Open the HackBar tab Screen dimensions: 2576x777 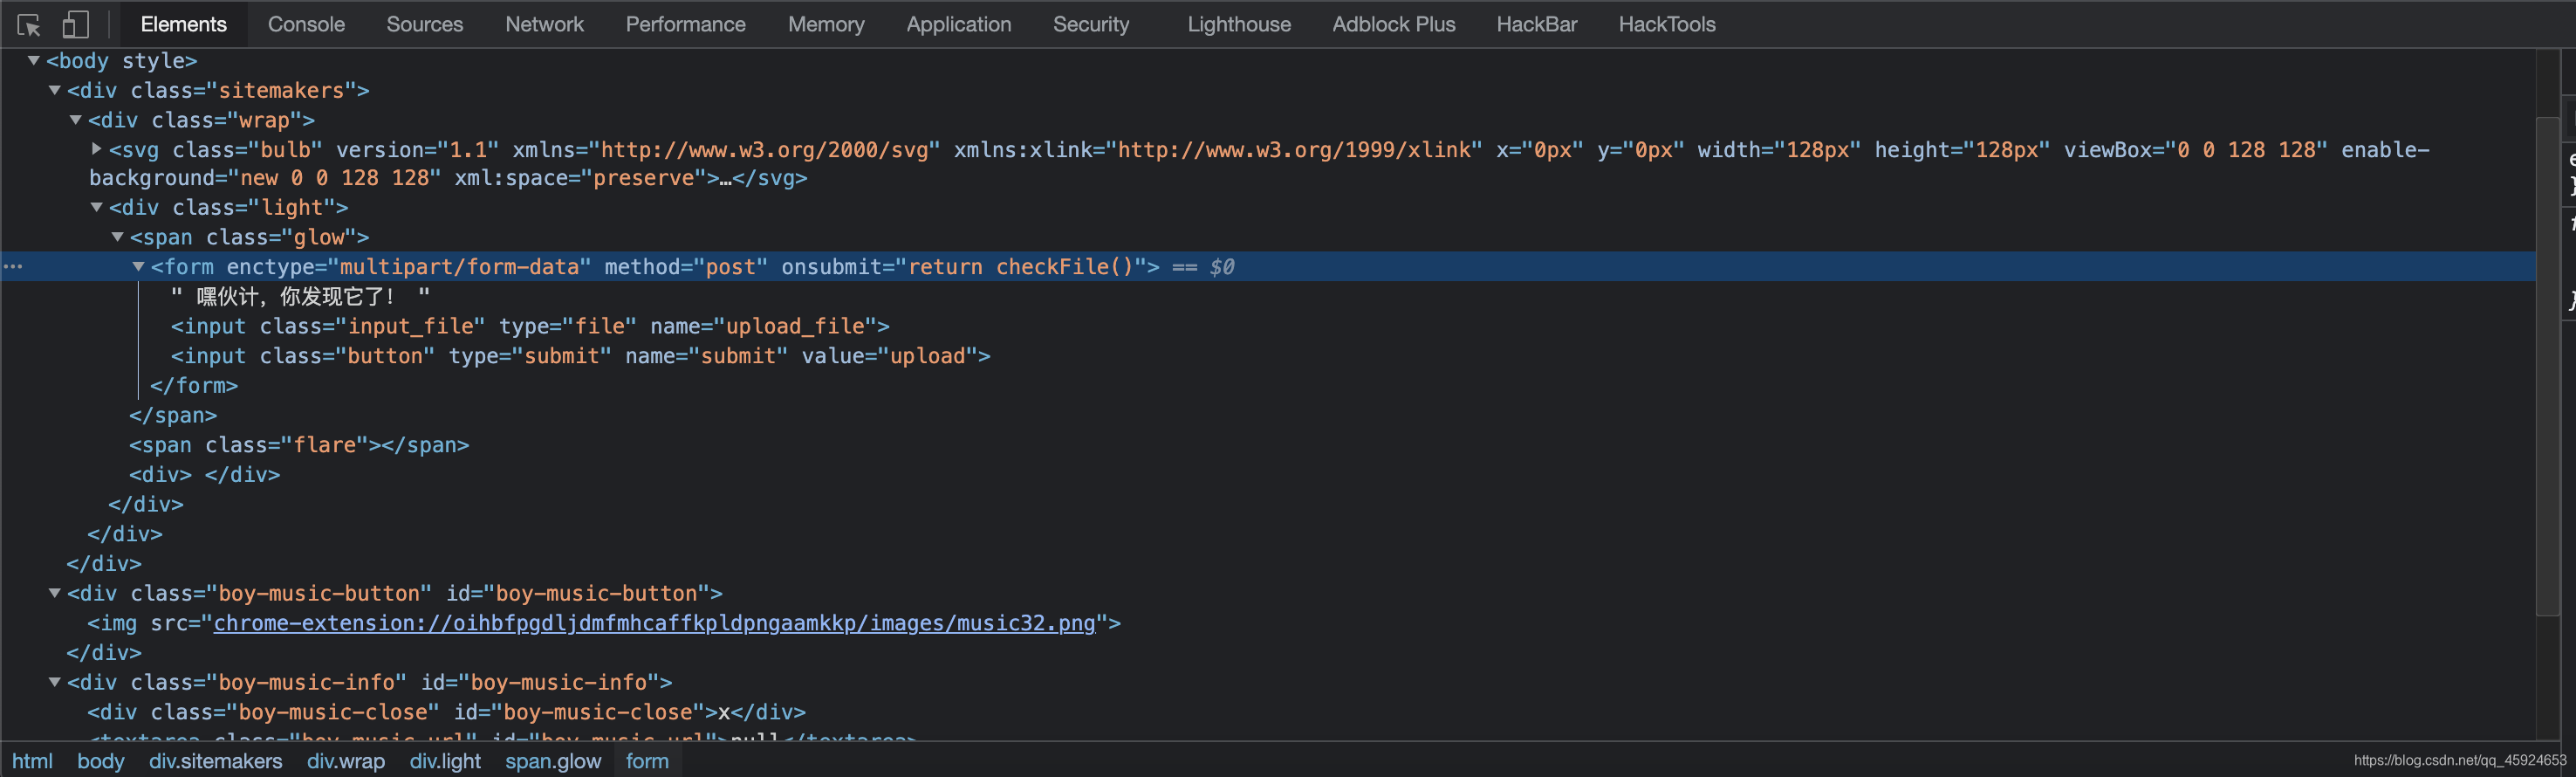pyautogui.click(x=1537, y=24)
